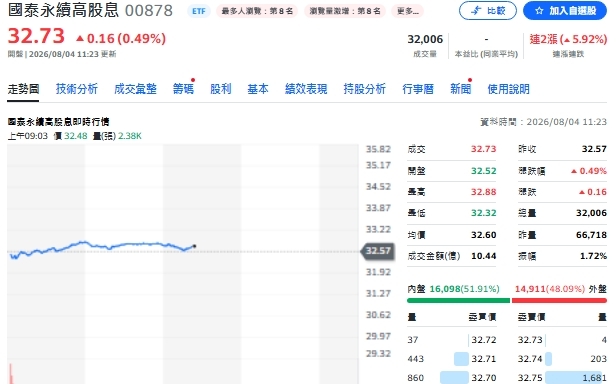Click the ask price 32.74
Screen dimensions: 616x384
tap(530, 359)
